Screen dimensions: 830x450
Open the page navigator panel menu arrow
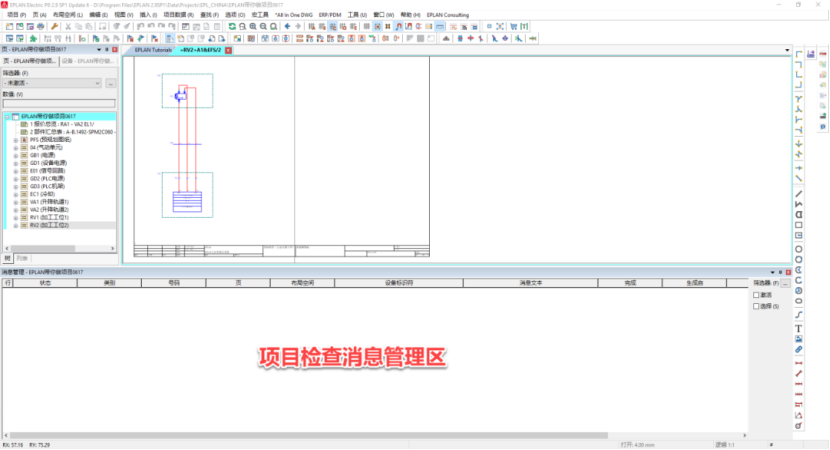[99, 49]
